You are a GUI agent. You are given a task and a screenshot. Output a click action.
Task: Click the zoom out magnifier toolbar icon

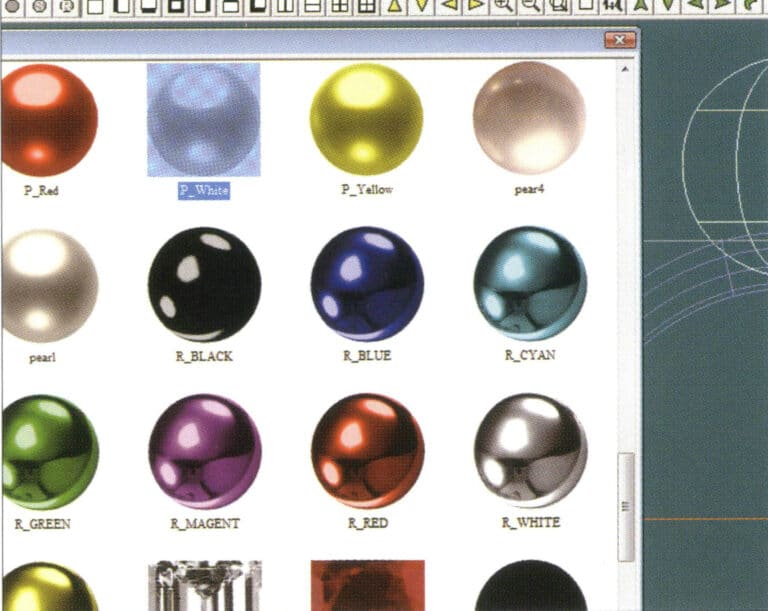click(531, 5)
